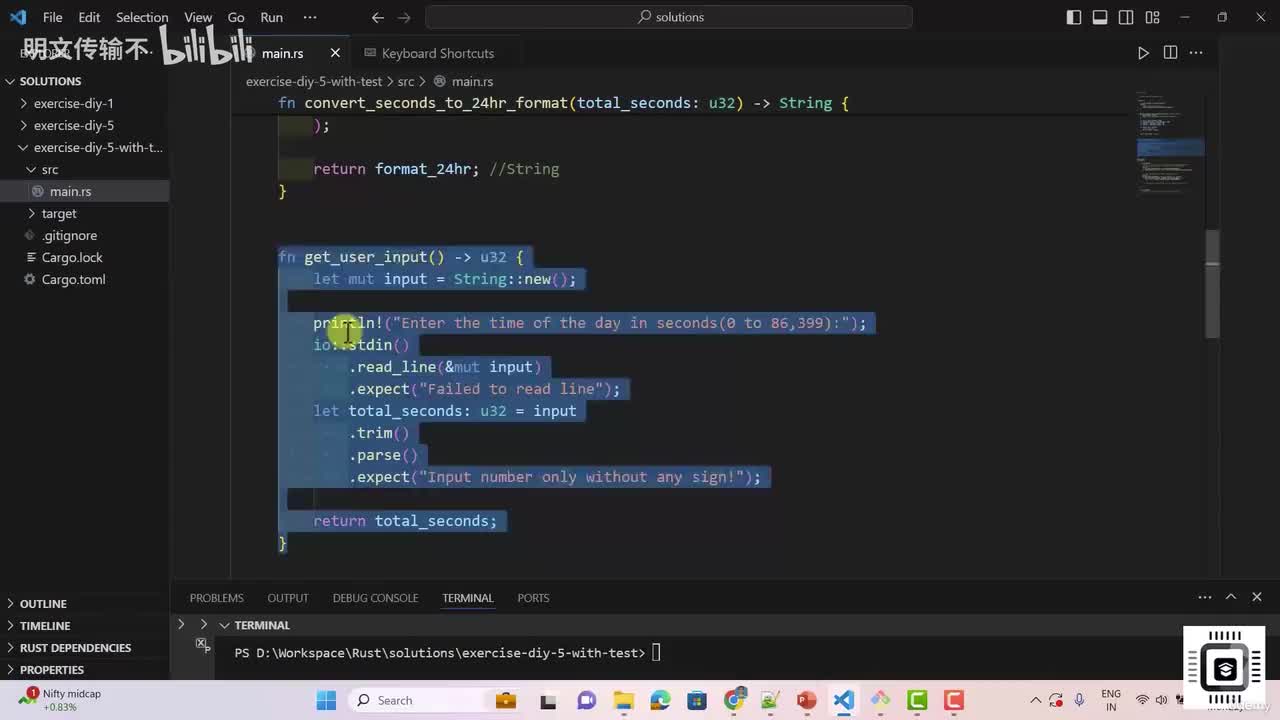Viewport: 1280px width, 720px height.
Task: Switch to the PORTS panel tab
Action: click(x=533, y=598)
